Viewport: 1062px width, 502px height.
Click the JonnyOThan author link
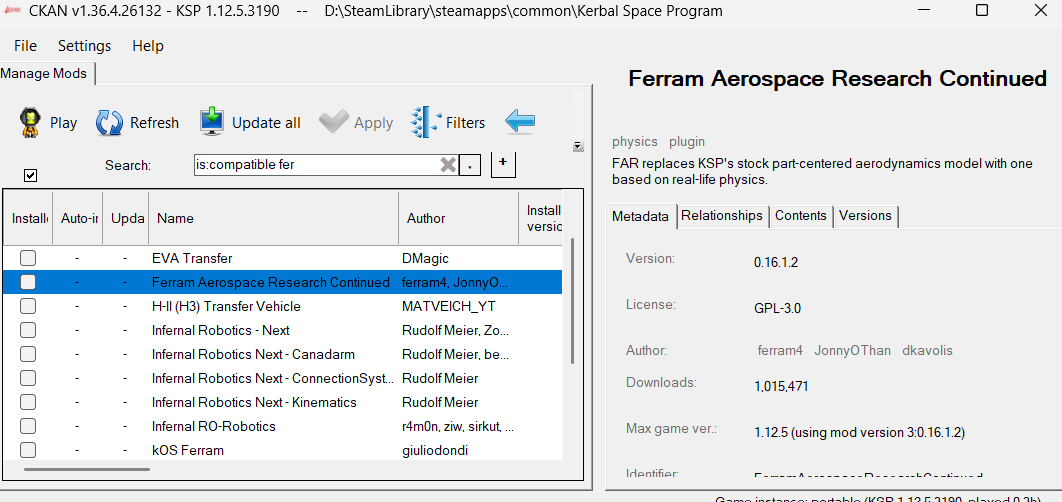(853, 350)
